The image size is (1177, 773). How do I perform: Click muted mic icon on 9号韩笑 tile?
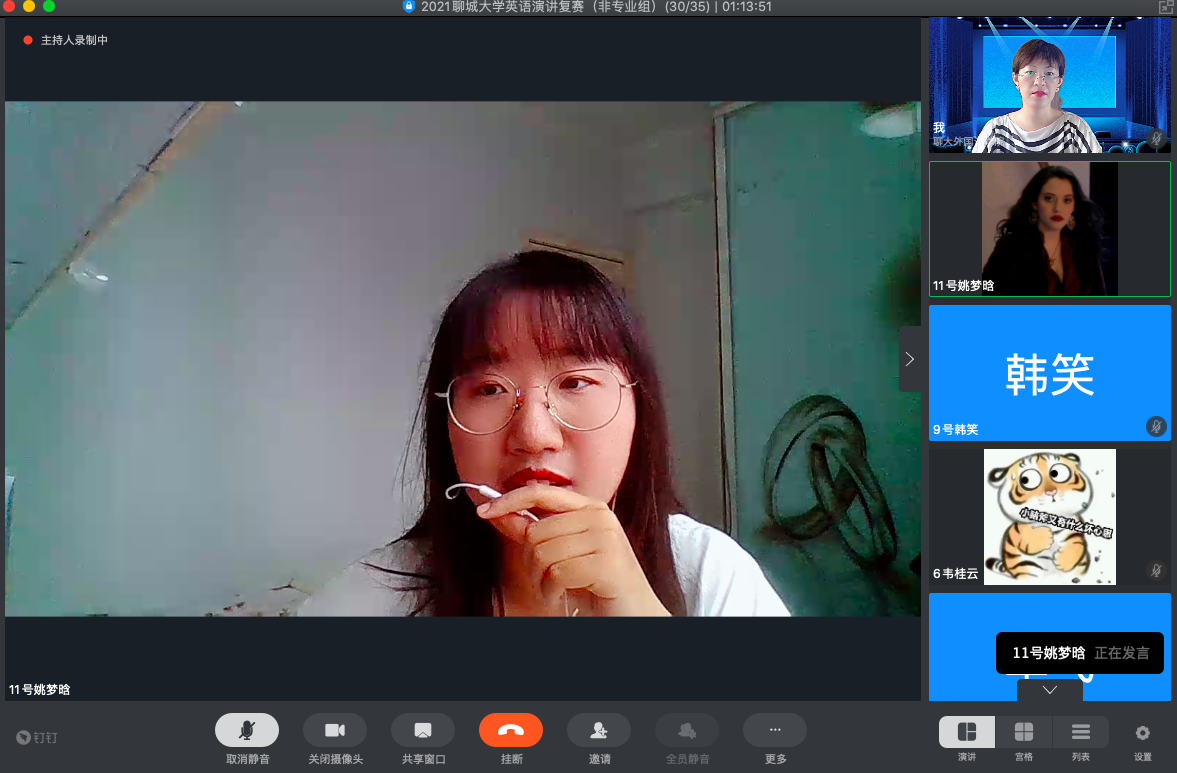coord(1156,427)
